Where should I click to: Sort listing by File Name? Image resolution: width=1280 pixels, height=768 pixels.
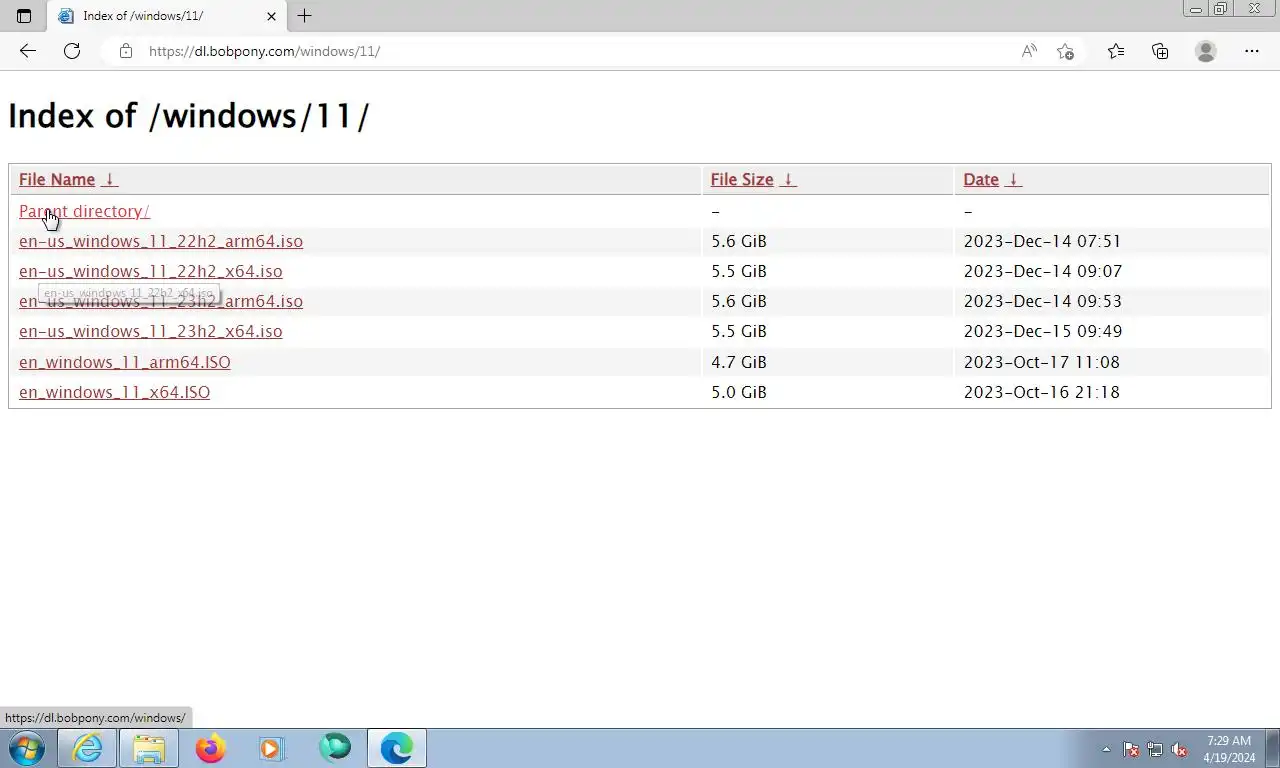[x=57, y=180]
